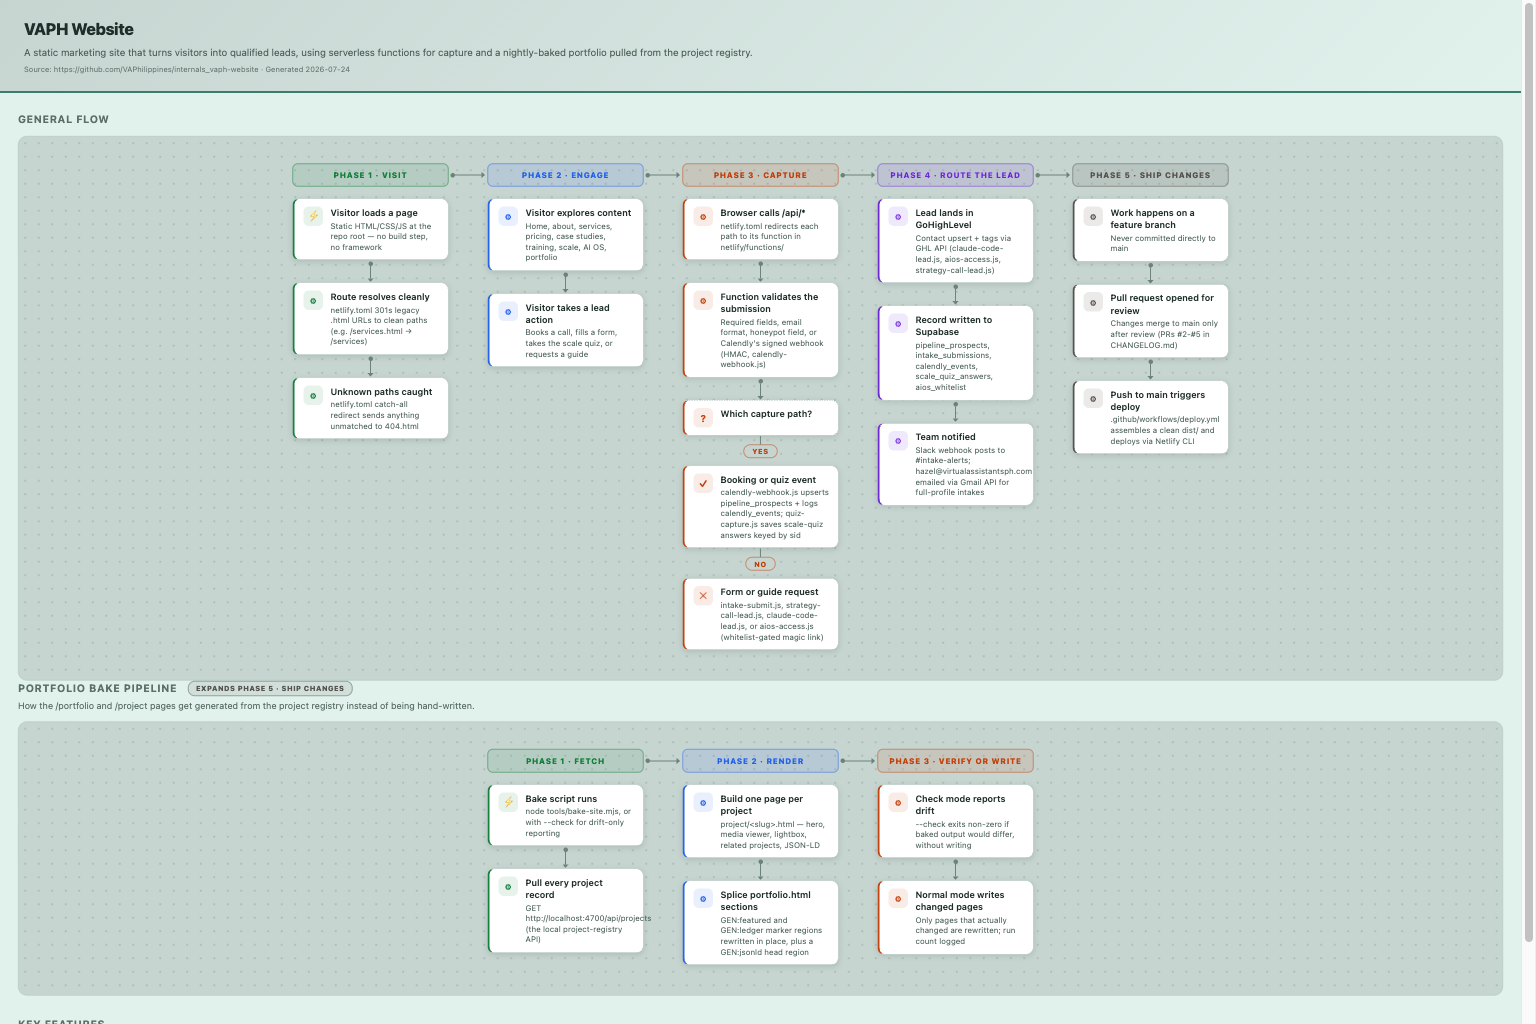
Task: Click the question mark icon on Which capture path?
Action: pos(703,418)
